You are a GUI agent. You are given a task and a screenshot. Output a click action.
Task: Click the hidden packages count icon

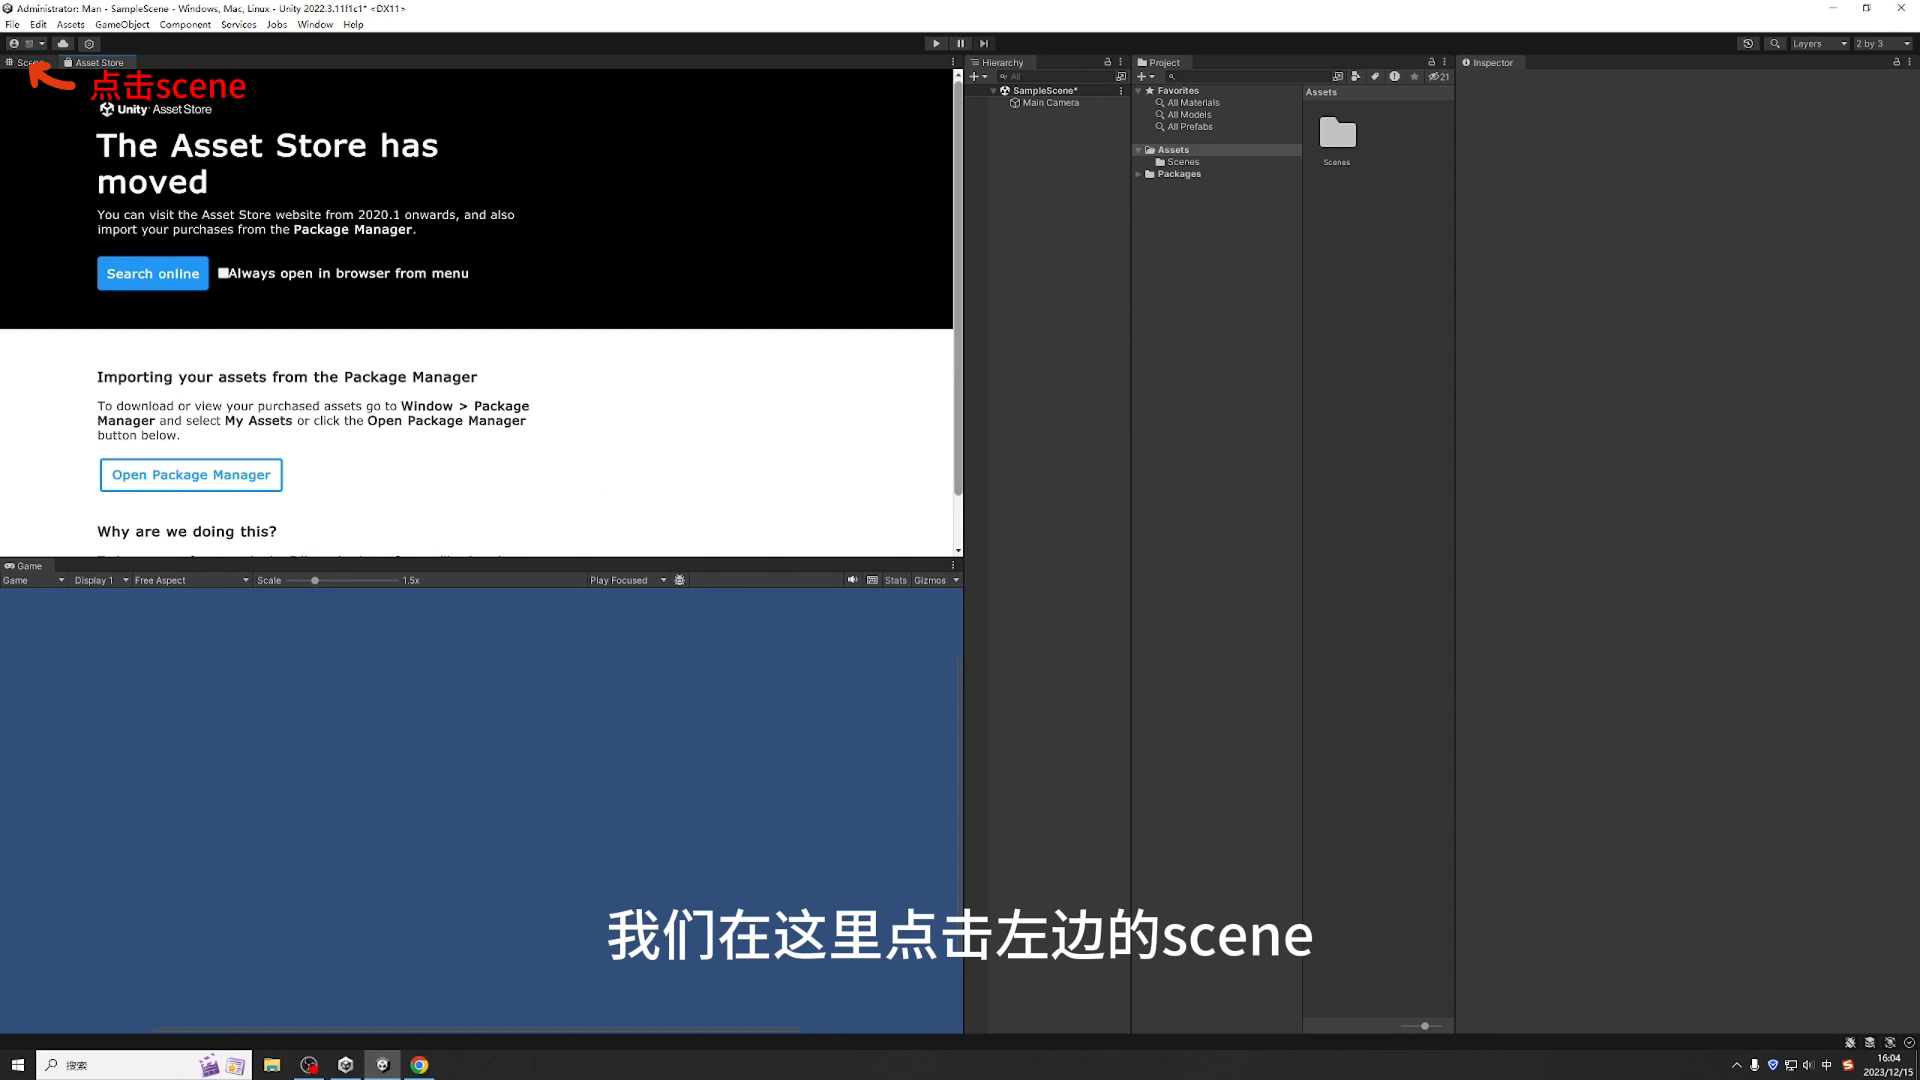click(1438, 76)
